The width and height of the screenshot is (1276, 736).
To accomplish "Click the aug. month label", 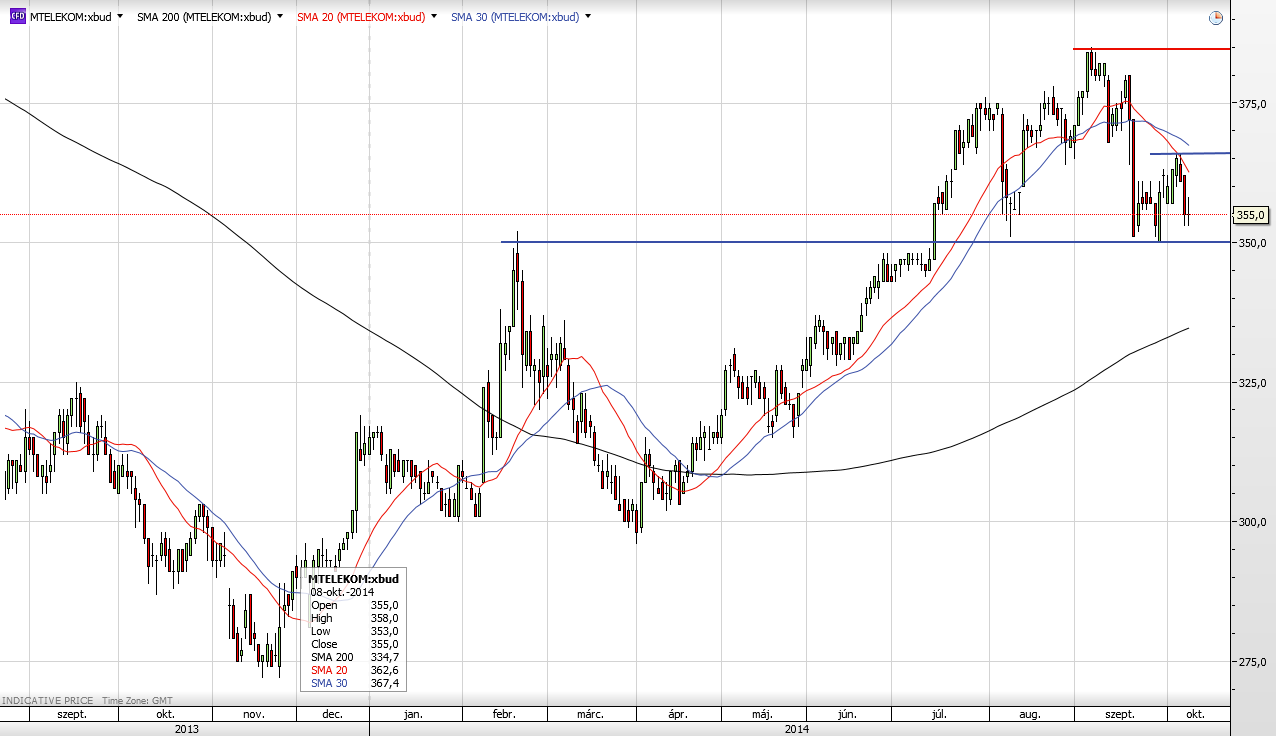I will [x=1031, y=715].
